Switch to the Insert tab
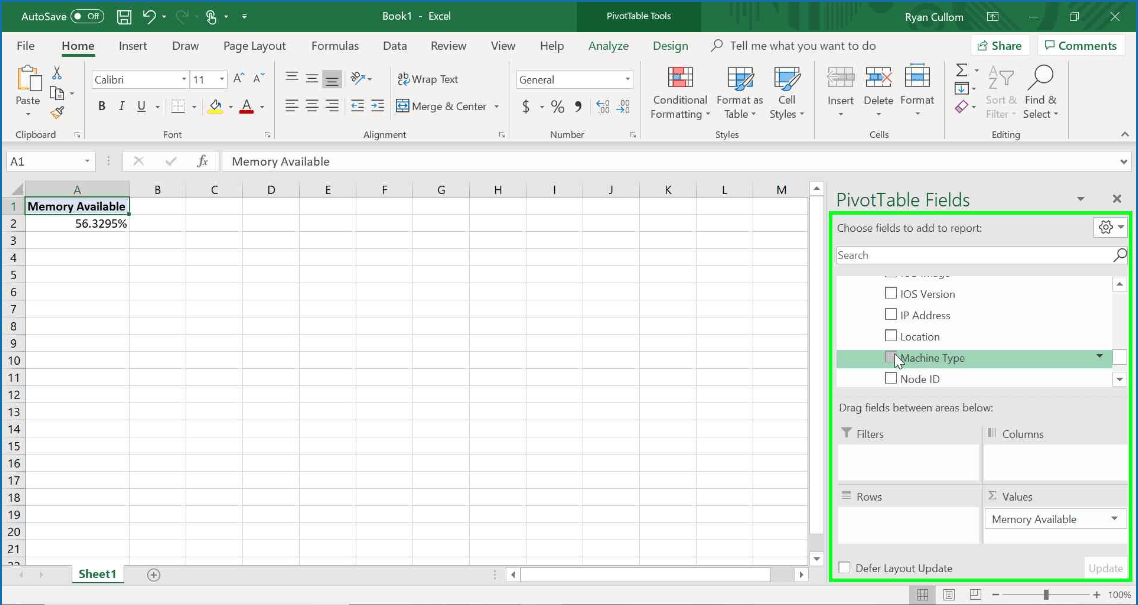Screen dimensions: 1138x605 133,46
